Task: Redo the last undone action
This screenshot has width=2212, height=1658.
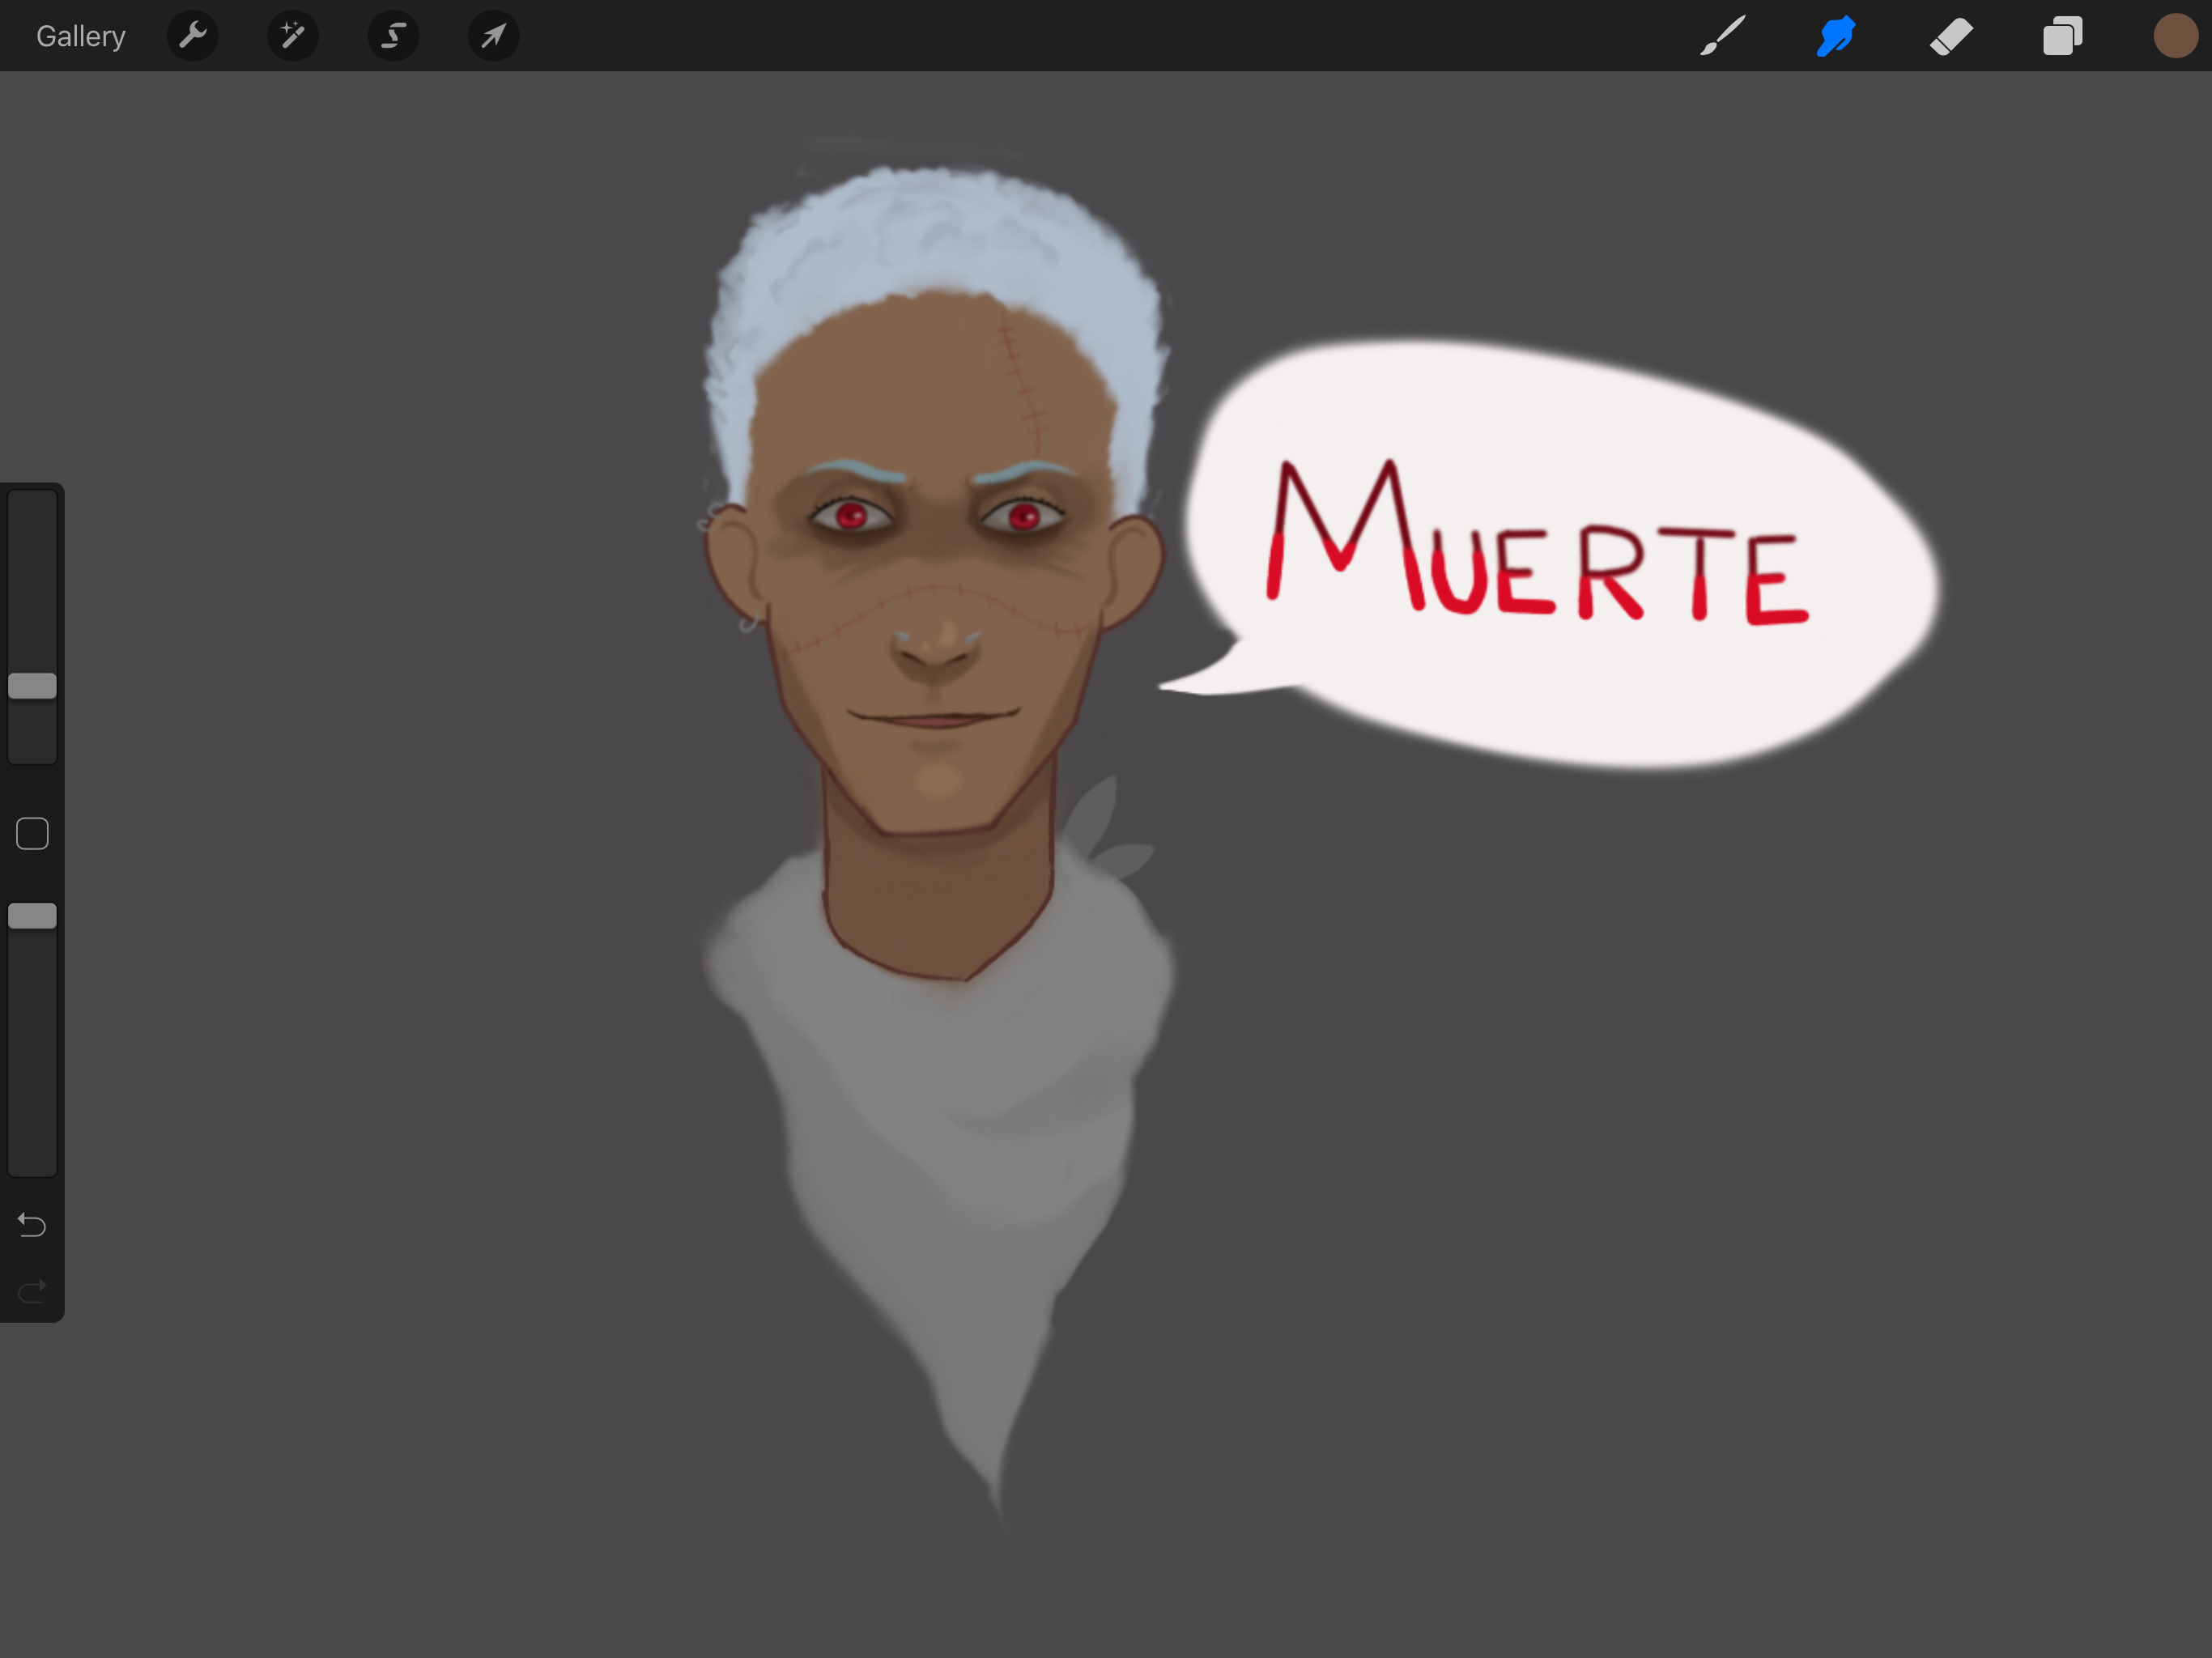Action: (x=32, y=1291)
